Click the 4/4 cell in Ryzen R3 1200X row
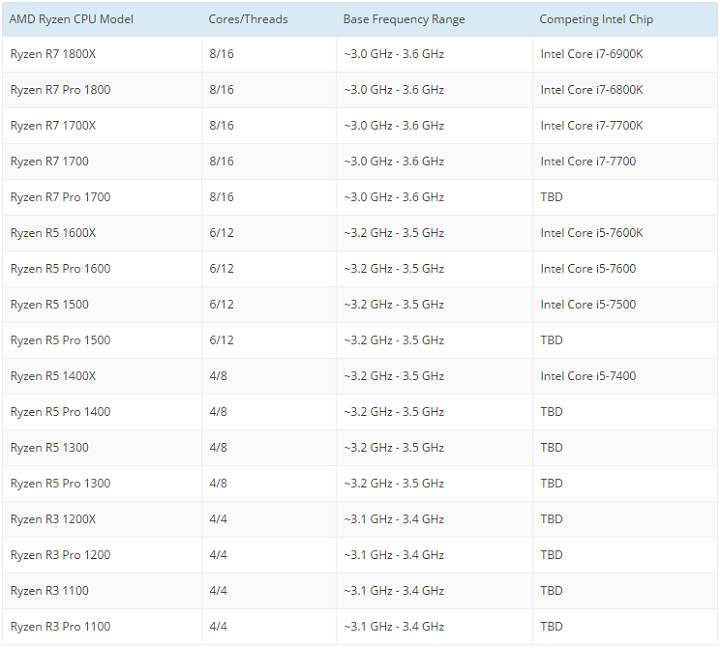This screenshot has height=648, width=720. point(269,520)
